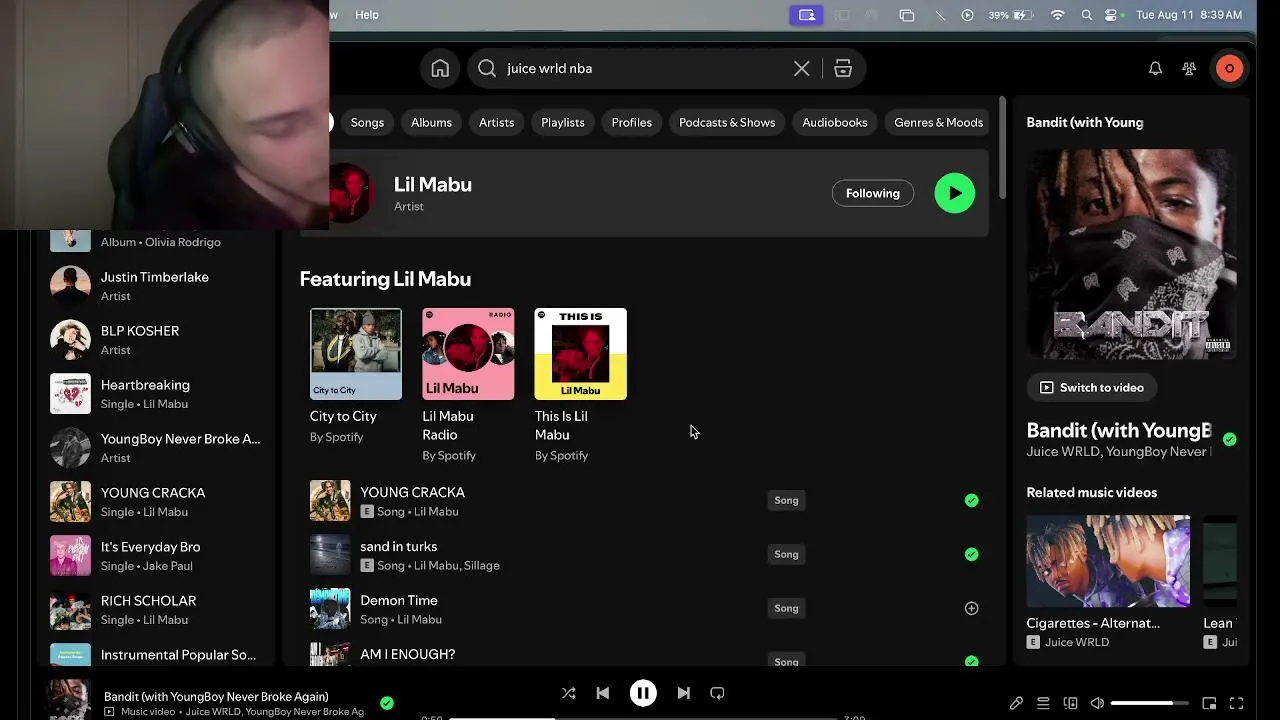1280x720 pixels.
Task: Seek on the playback progress bar
Action: pos(643,718)
